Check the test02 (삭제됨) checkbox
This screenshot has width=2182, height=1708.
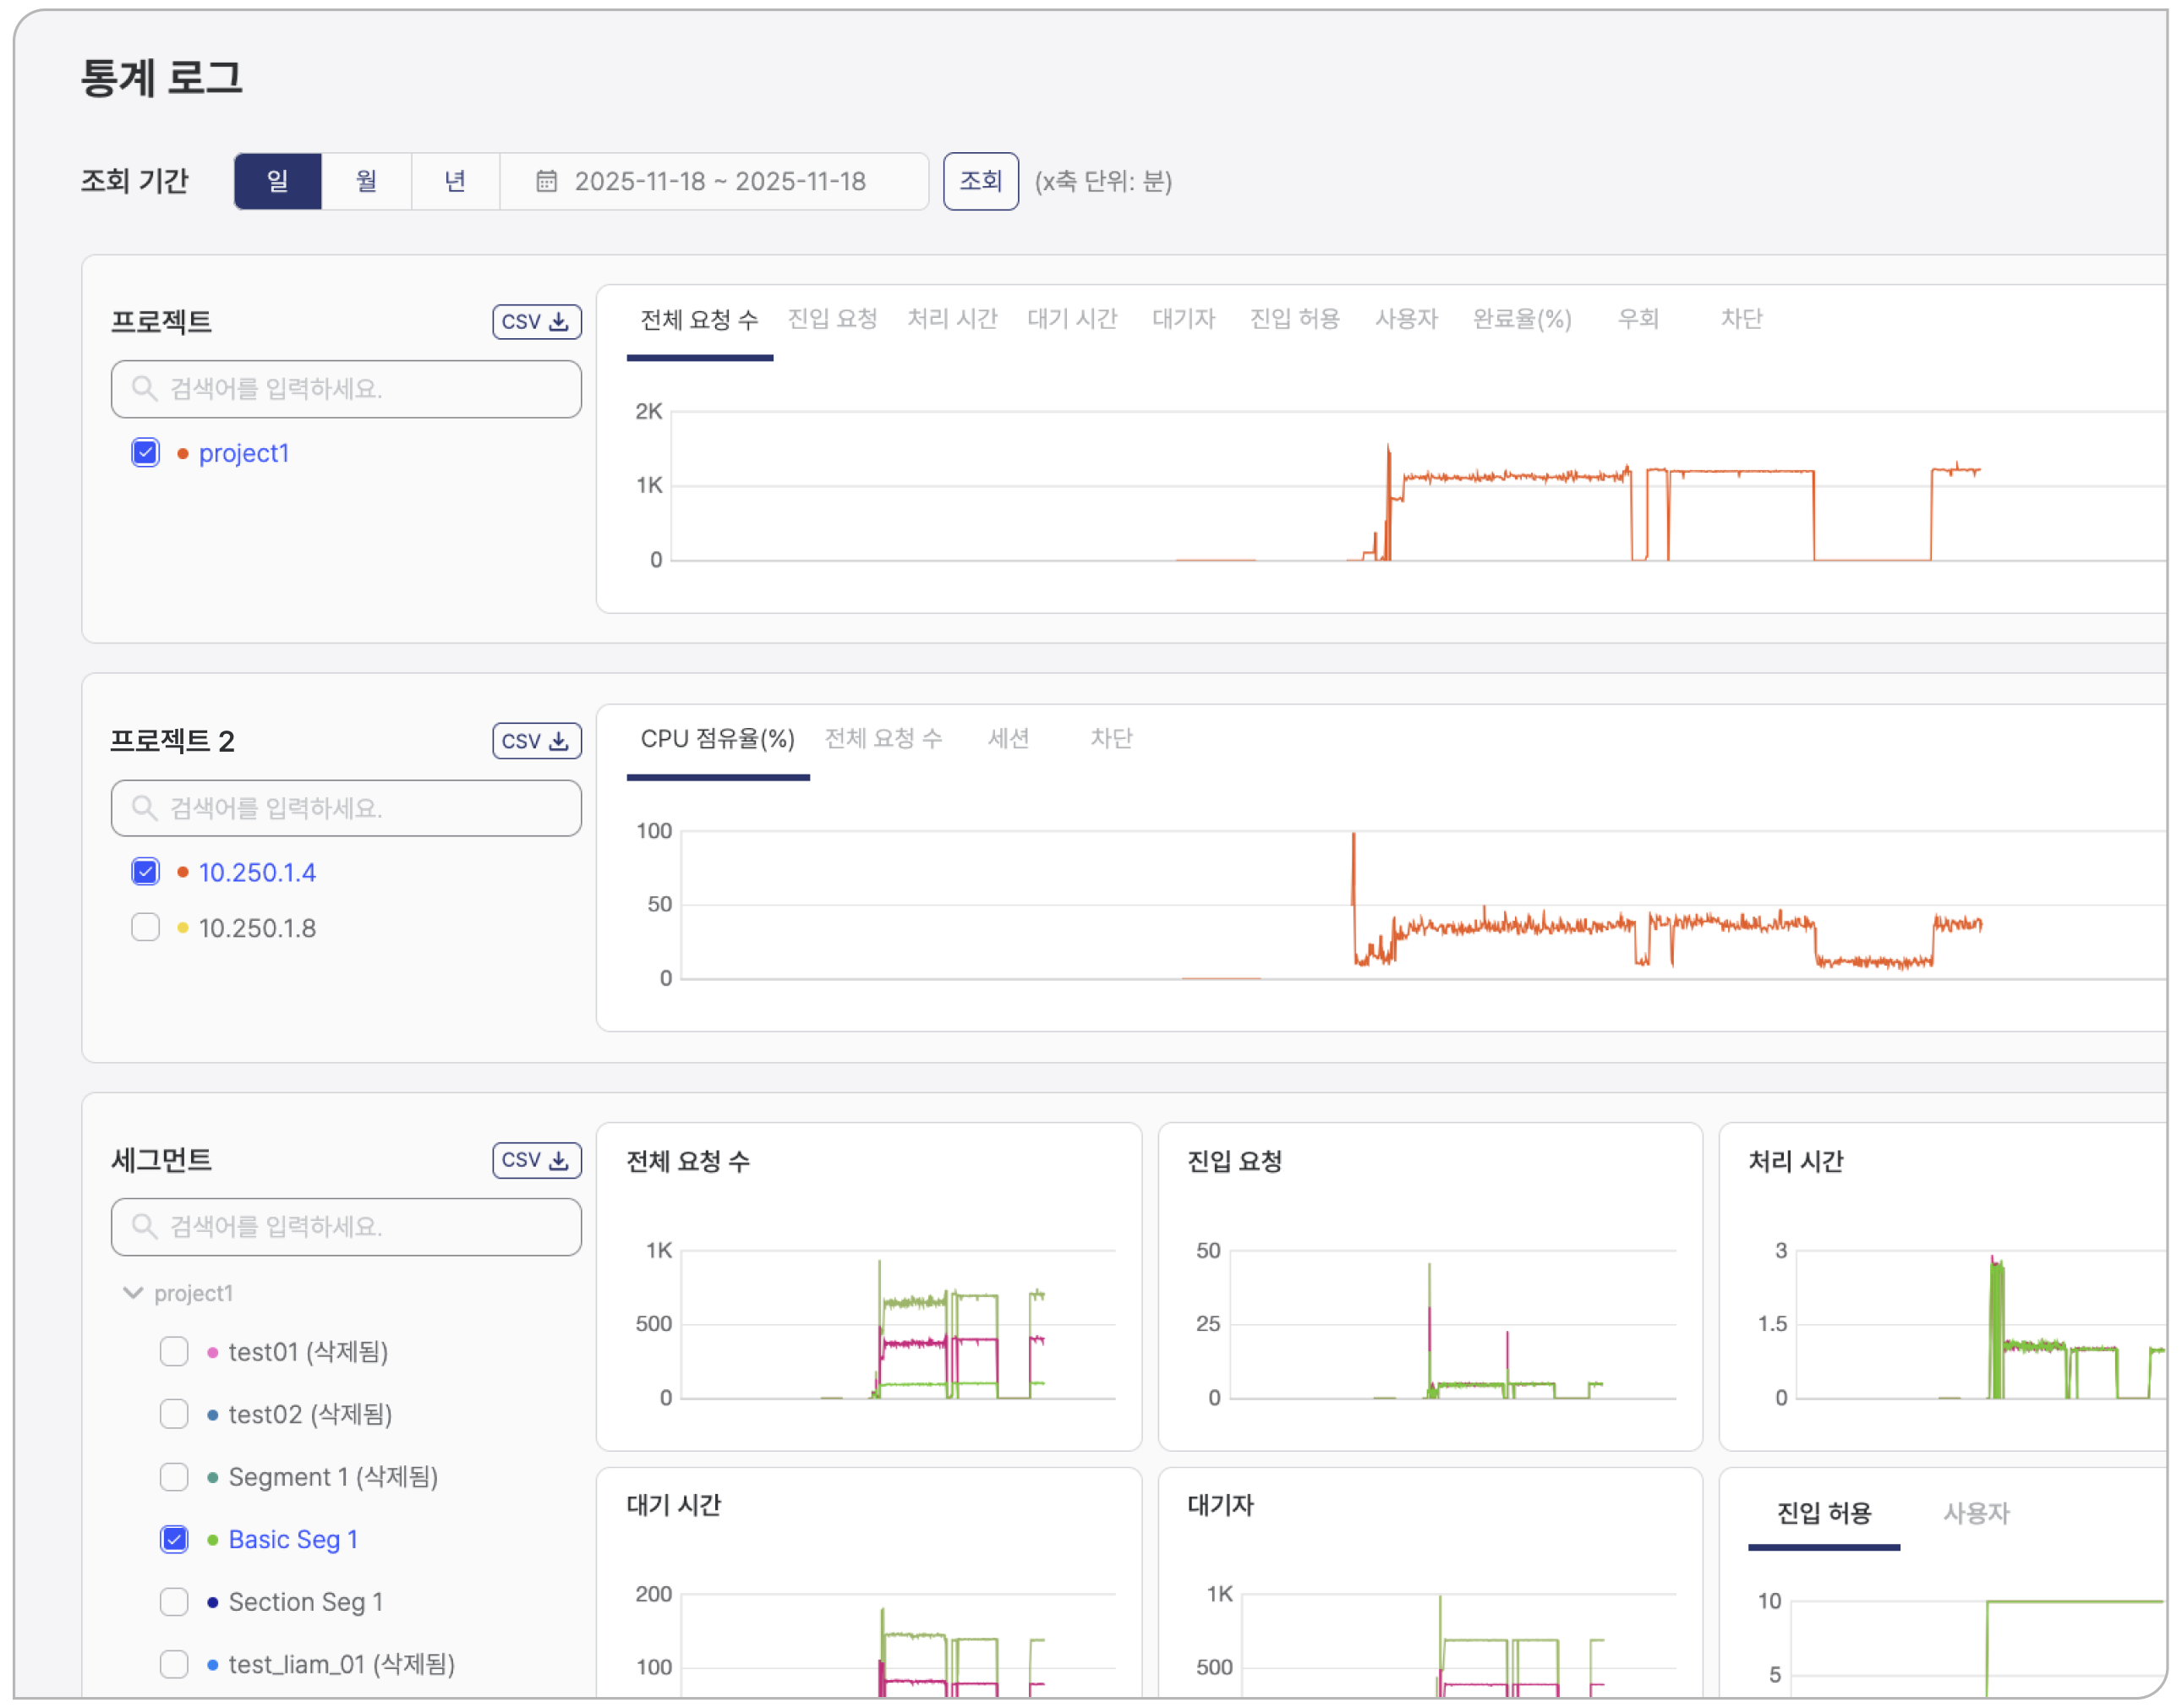pyautogui.click(x=174, y=1414)
